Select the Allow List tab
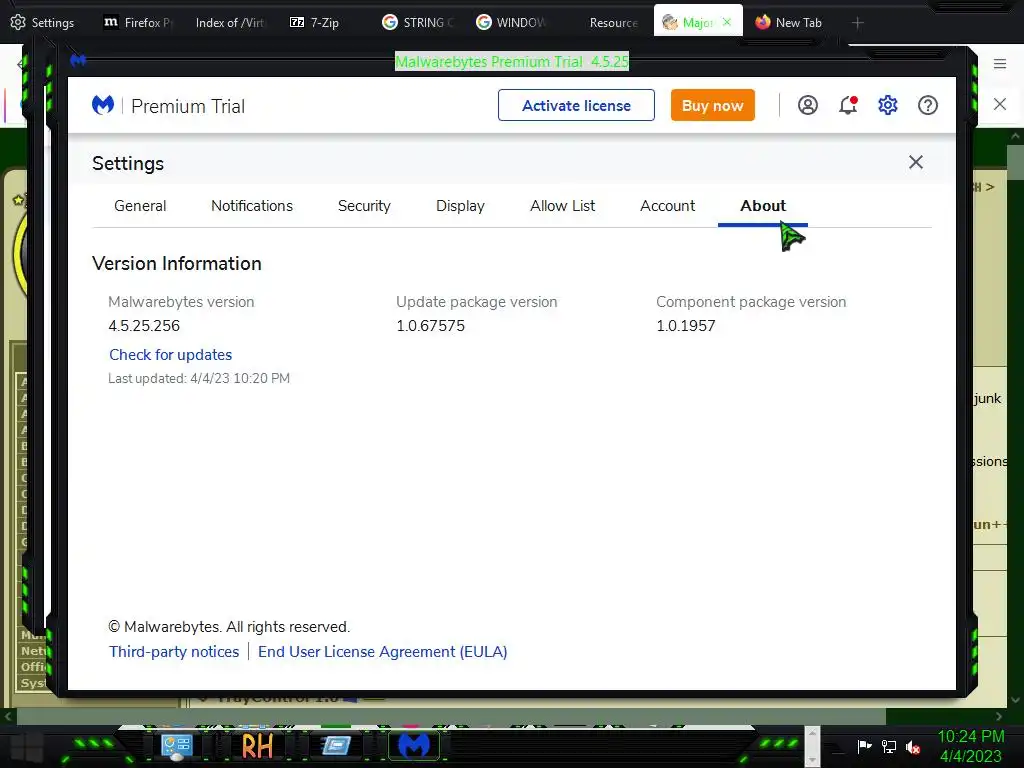Viewport: 1024px width, 768px height. point(562,206)
